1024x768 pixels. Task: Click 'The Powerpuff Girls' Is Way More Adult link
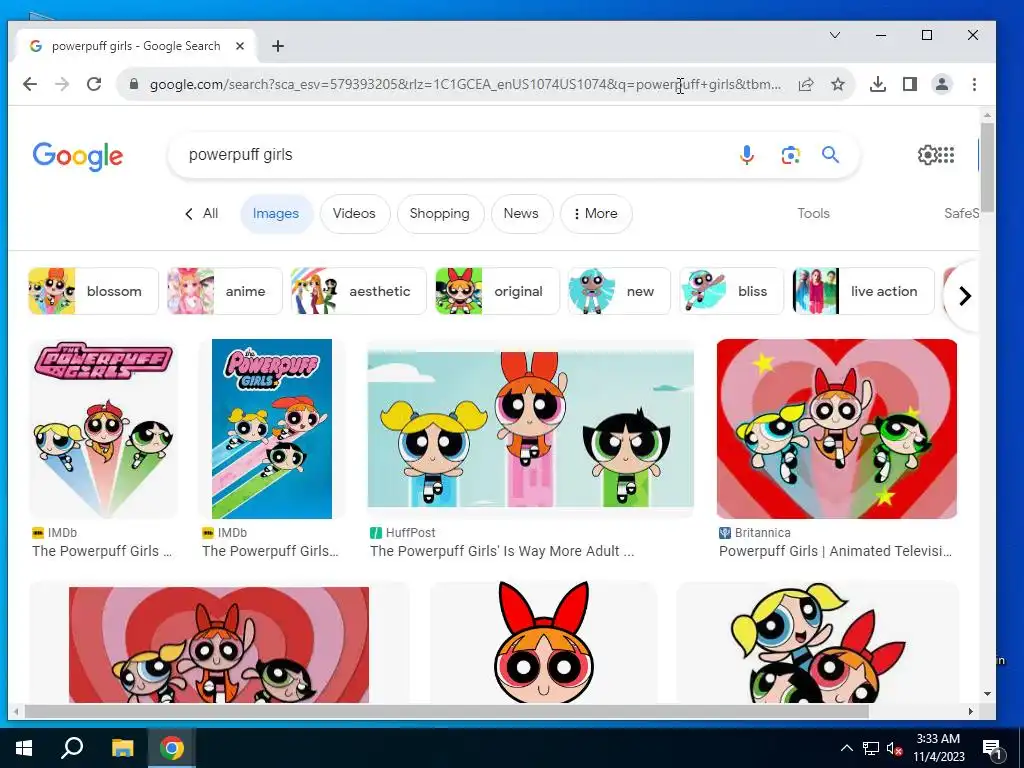[x=502, y=551]
